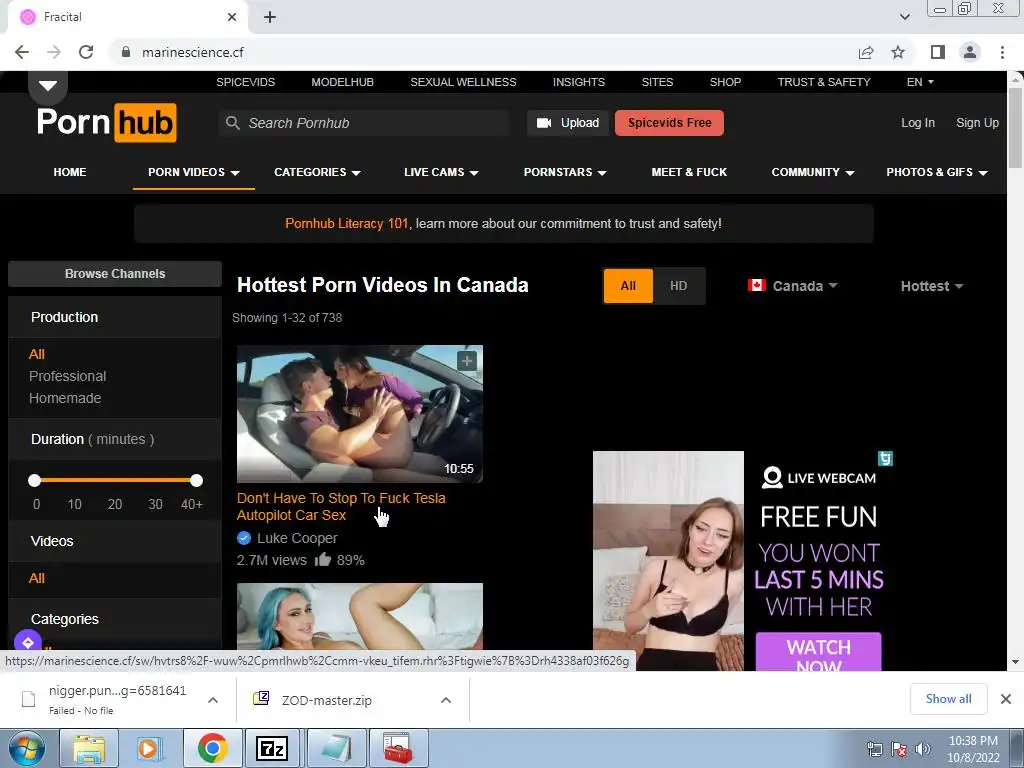1024x768 pixels.
Task: Expand the Live Cams dropdown
Action: pyautogui.click(x=441, y=172)
